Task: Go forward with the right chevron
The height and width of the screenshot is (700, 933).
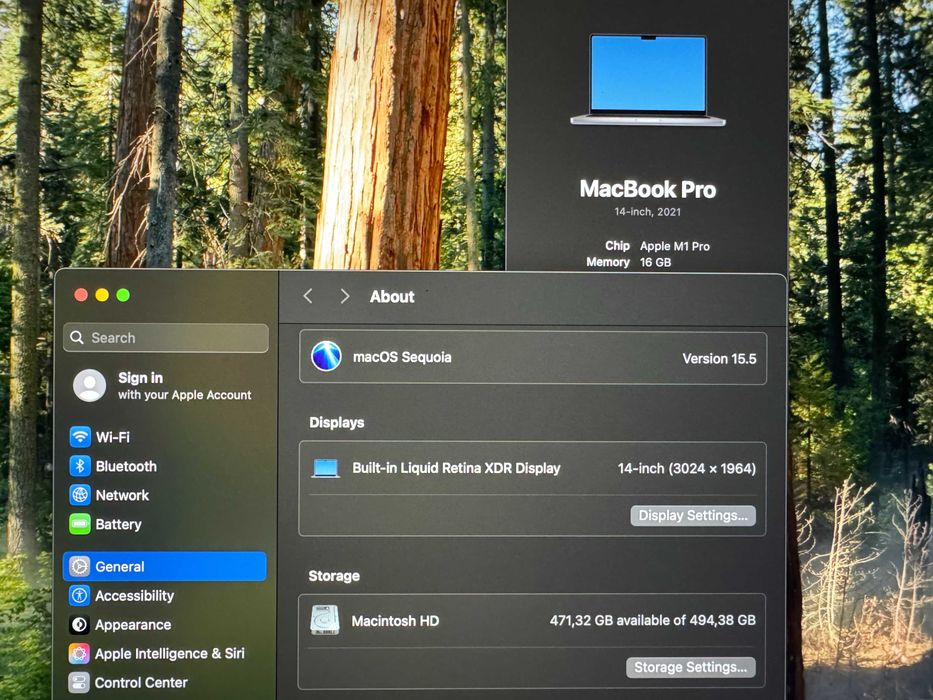Action: coord(344,296)
